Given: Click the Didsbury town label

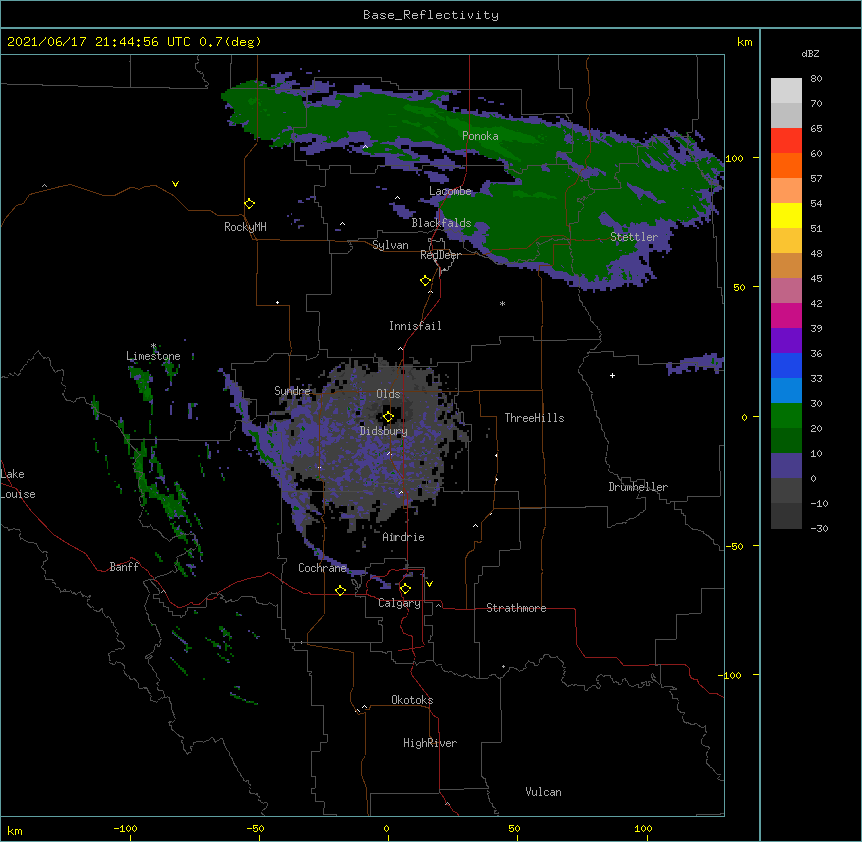Looking at the screenshot, I should tap(383, 431).
